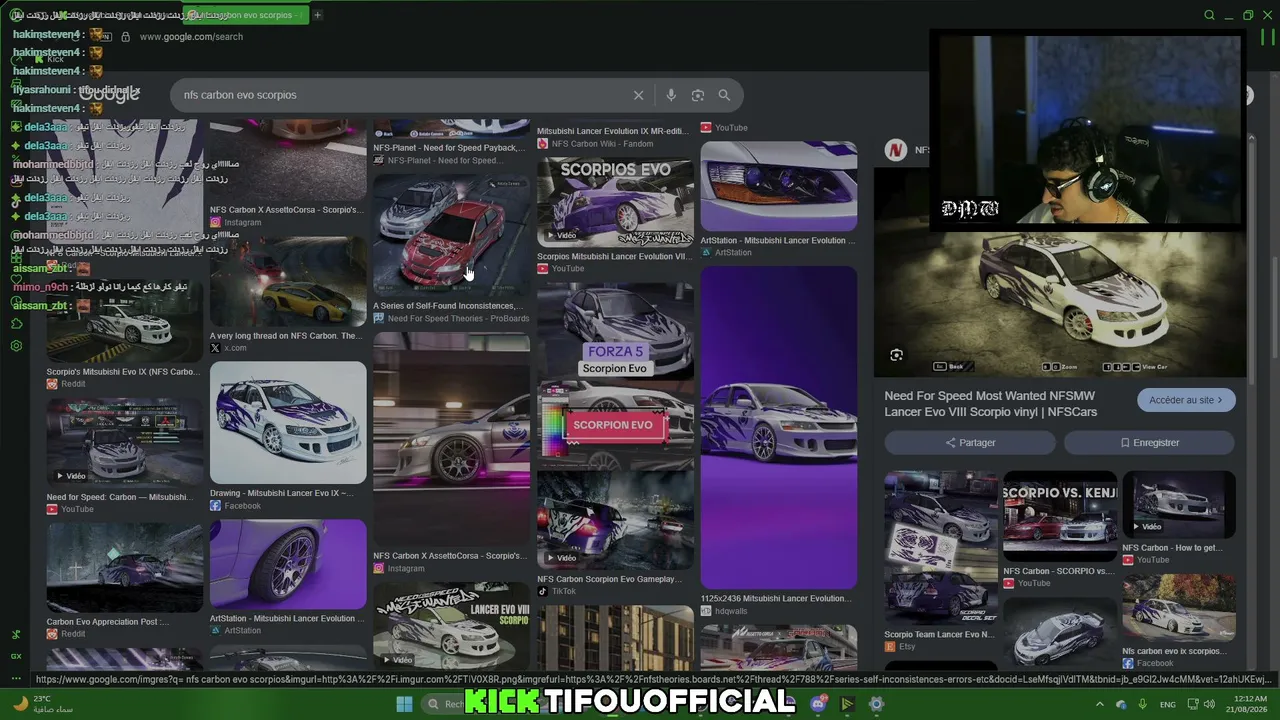Open 'NFS Carbon - How to get...' video thumbnail
Viewport: 1280px width, 720px height.
pyautogui.click(x=1179, y=505)
